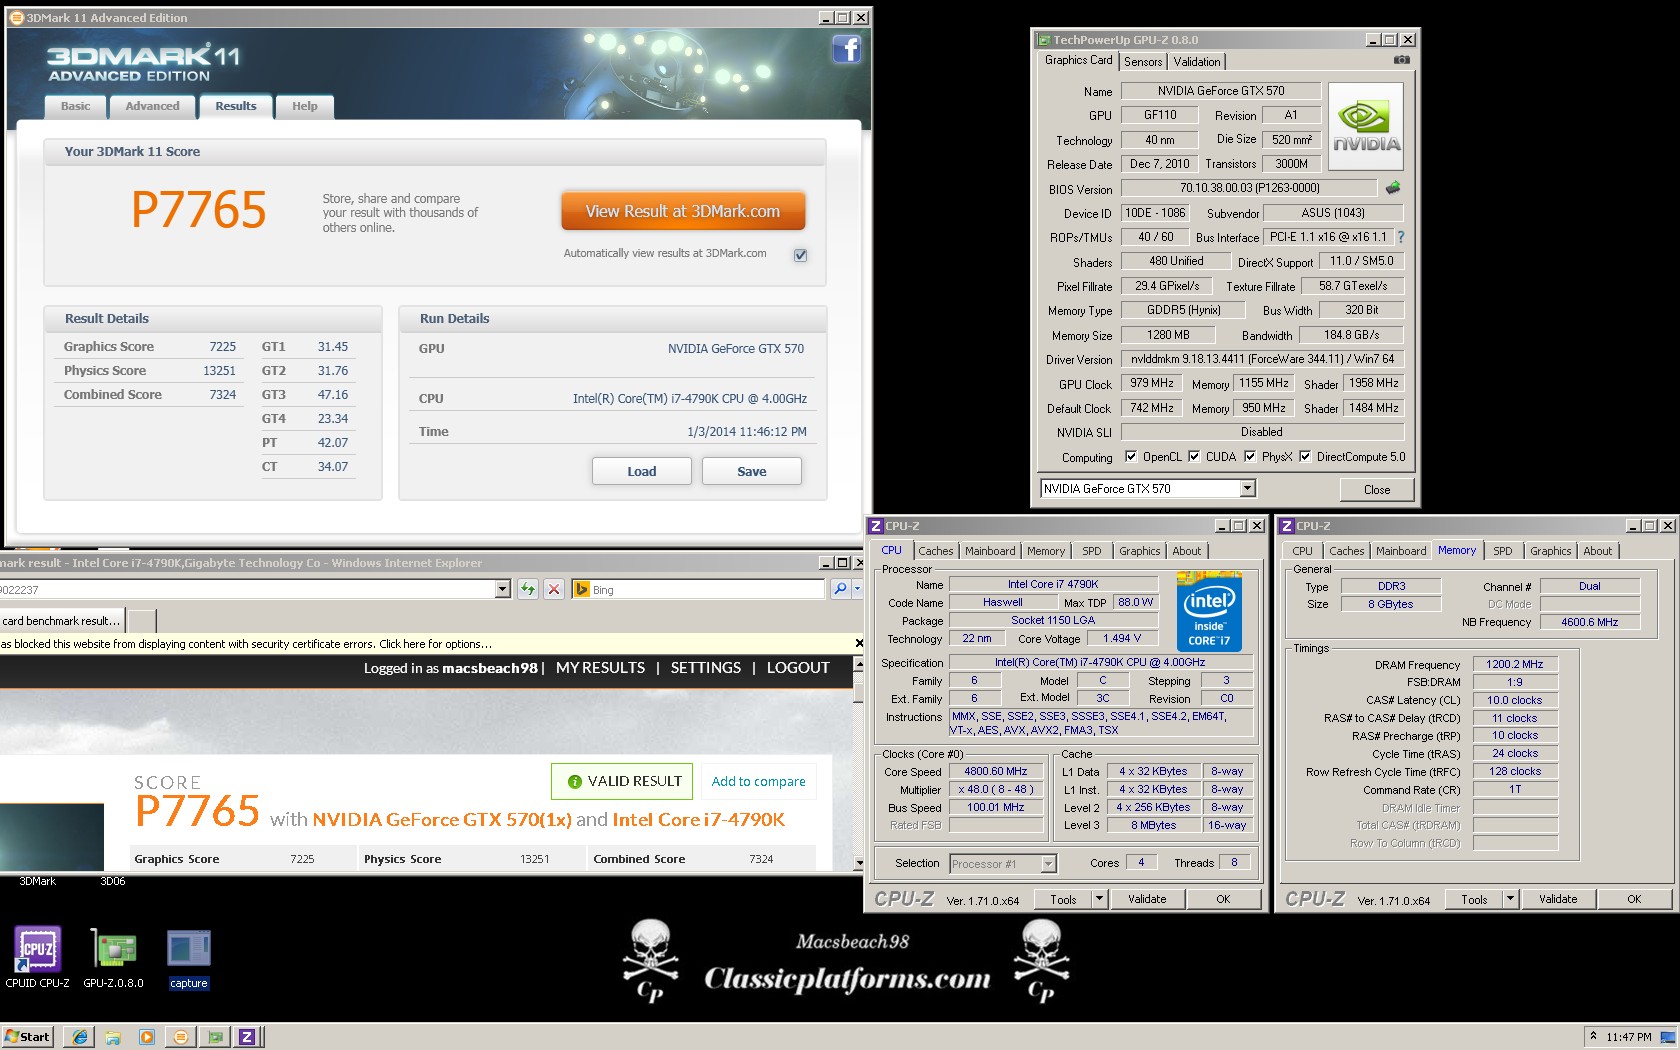
Task: Open Caches tab in CPU-Z CPU window
Action: pyautogui.click(x=936, y=551)
